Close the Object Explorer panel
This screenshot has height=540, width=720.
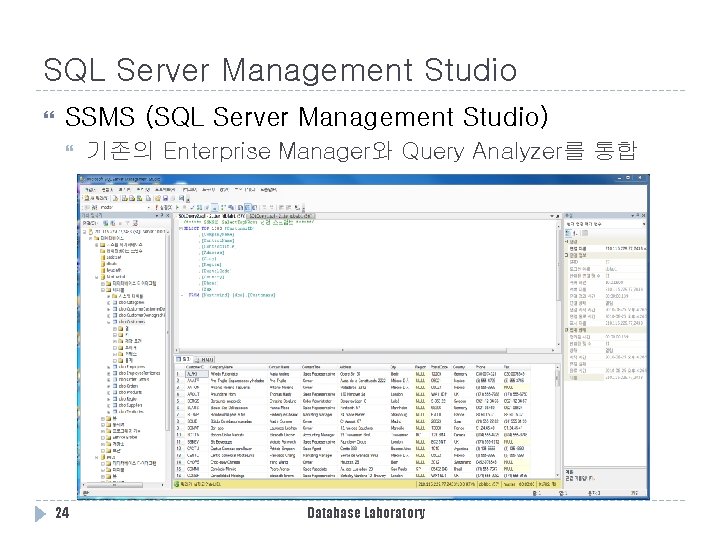click(168, 215)
